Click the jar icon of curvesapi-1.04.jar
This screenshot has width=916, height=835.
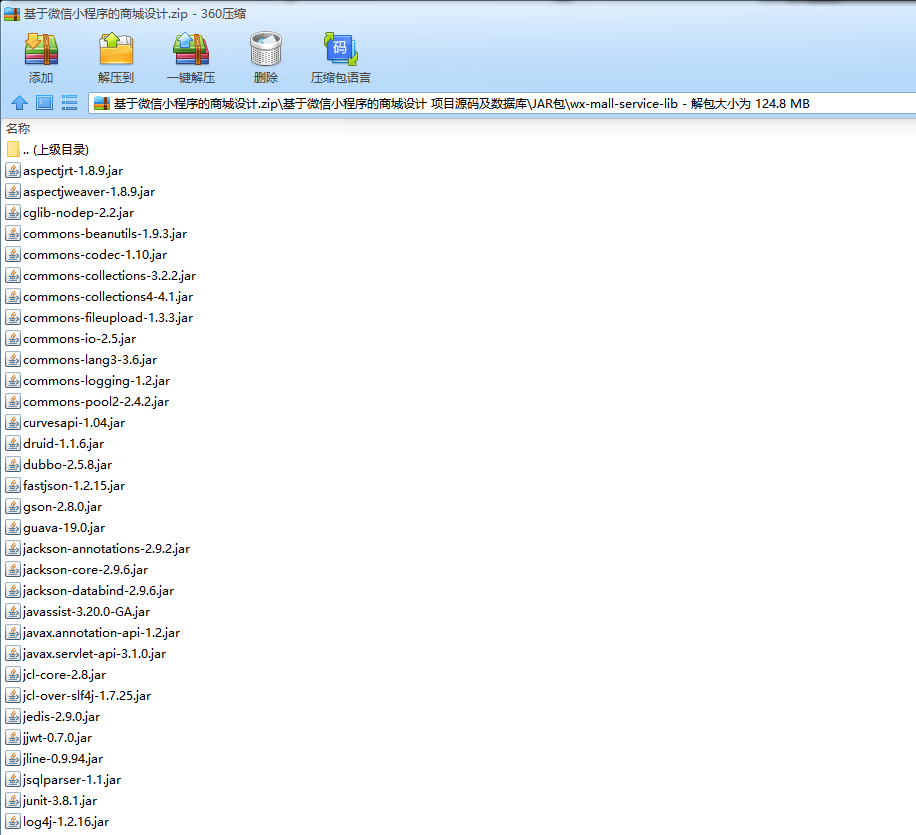(x=13, y=422)
